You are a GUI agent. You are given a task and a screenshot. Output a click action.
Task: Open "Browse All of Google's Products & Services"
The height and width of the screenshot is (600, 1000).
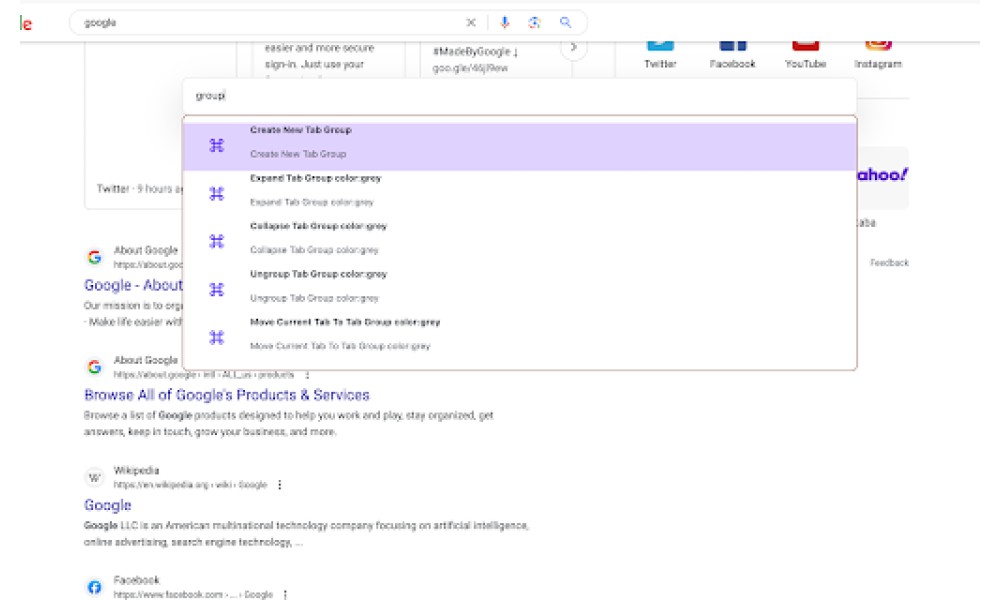click(x=226, y=395)
